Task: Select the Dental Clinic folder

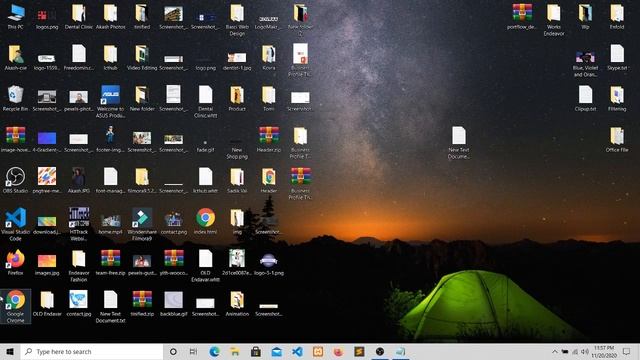Action: coord(79,17)
